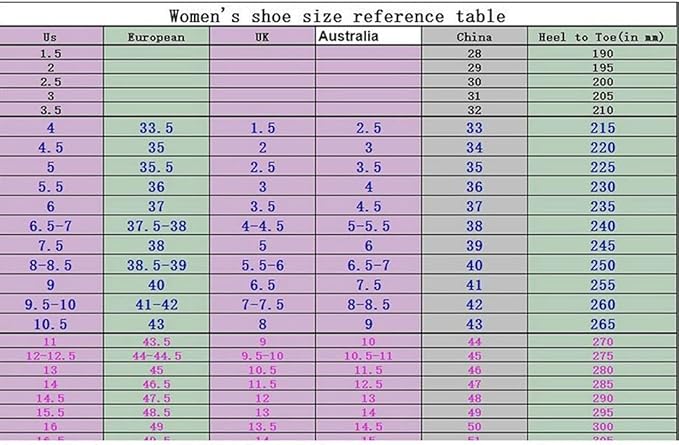The image size is (679, 445).
Task: Click the UK column header
Action: pyautogui.click(x=262, y=37)
